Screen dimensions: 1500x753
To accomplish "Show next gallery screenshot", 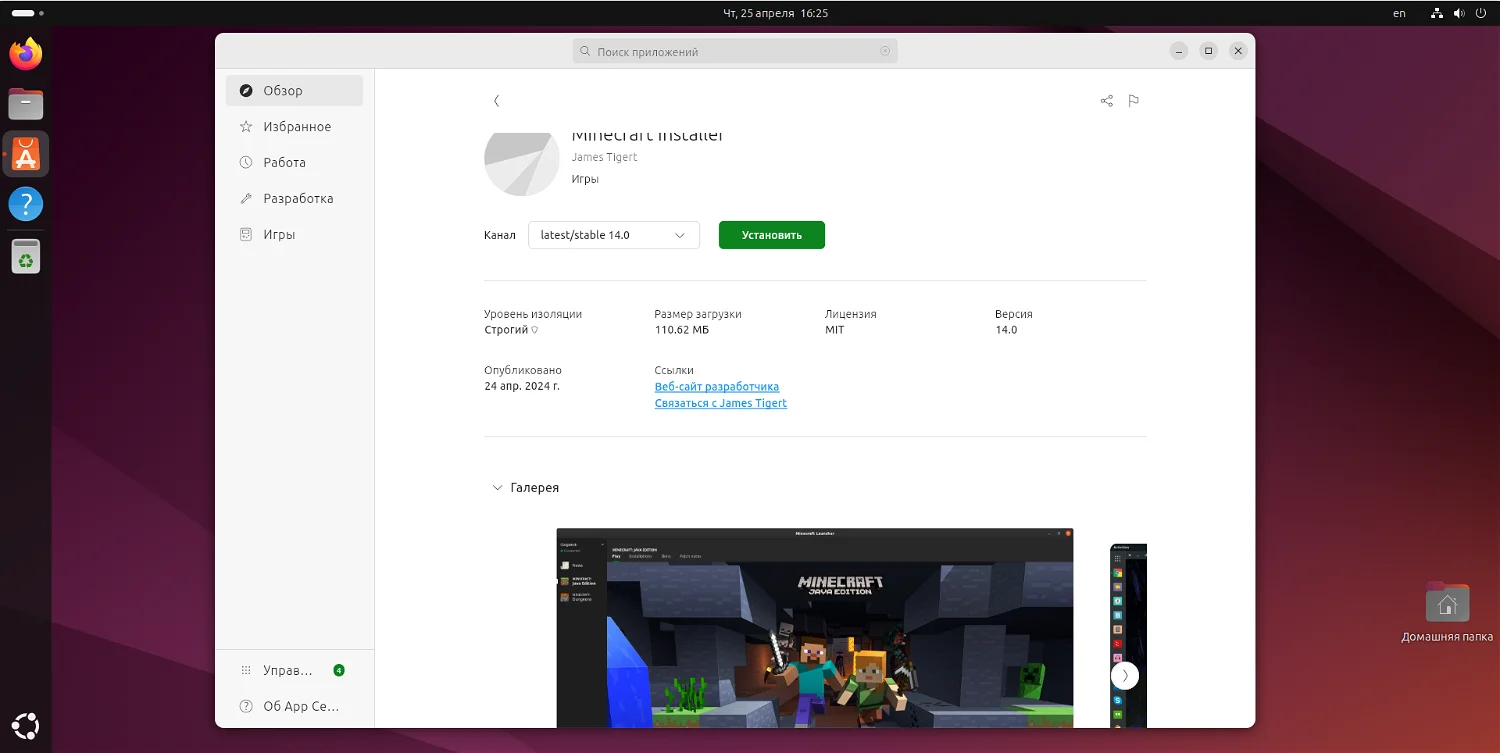I will point(1125,675).
